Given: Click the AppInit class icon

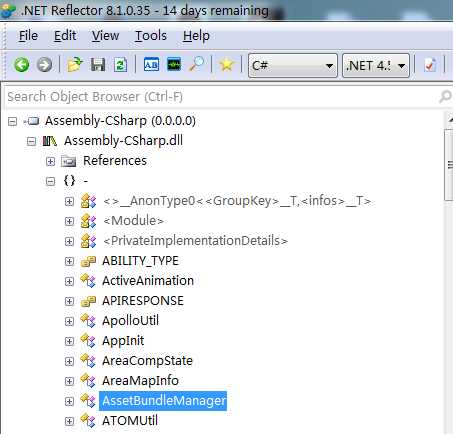Looking at the screenshot, I should pos(88,341).
